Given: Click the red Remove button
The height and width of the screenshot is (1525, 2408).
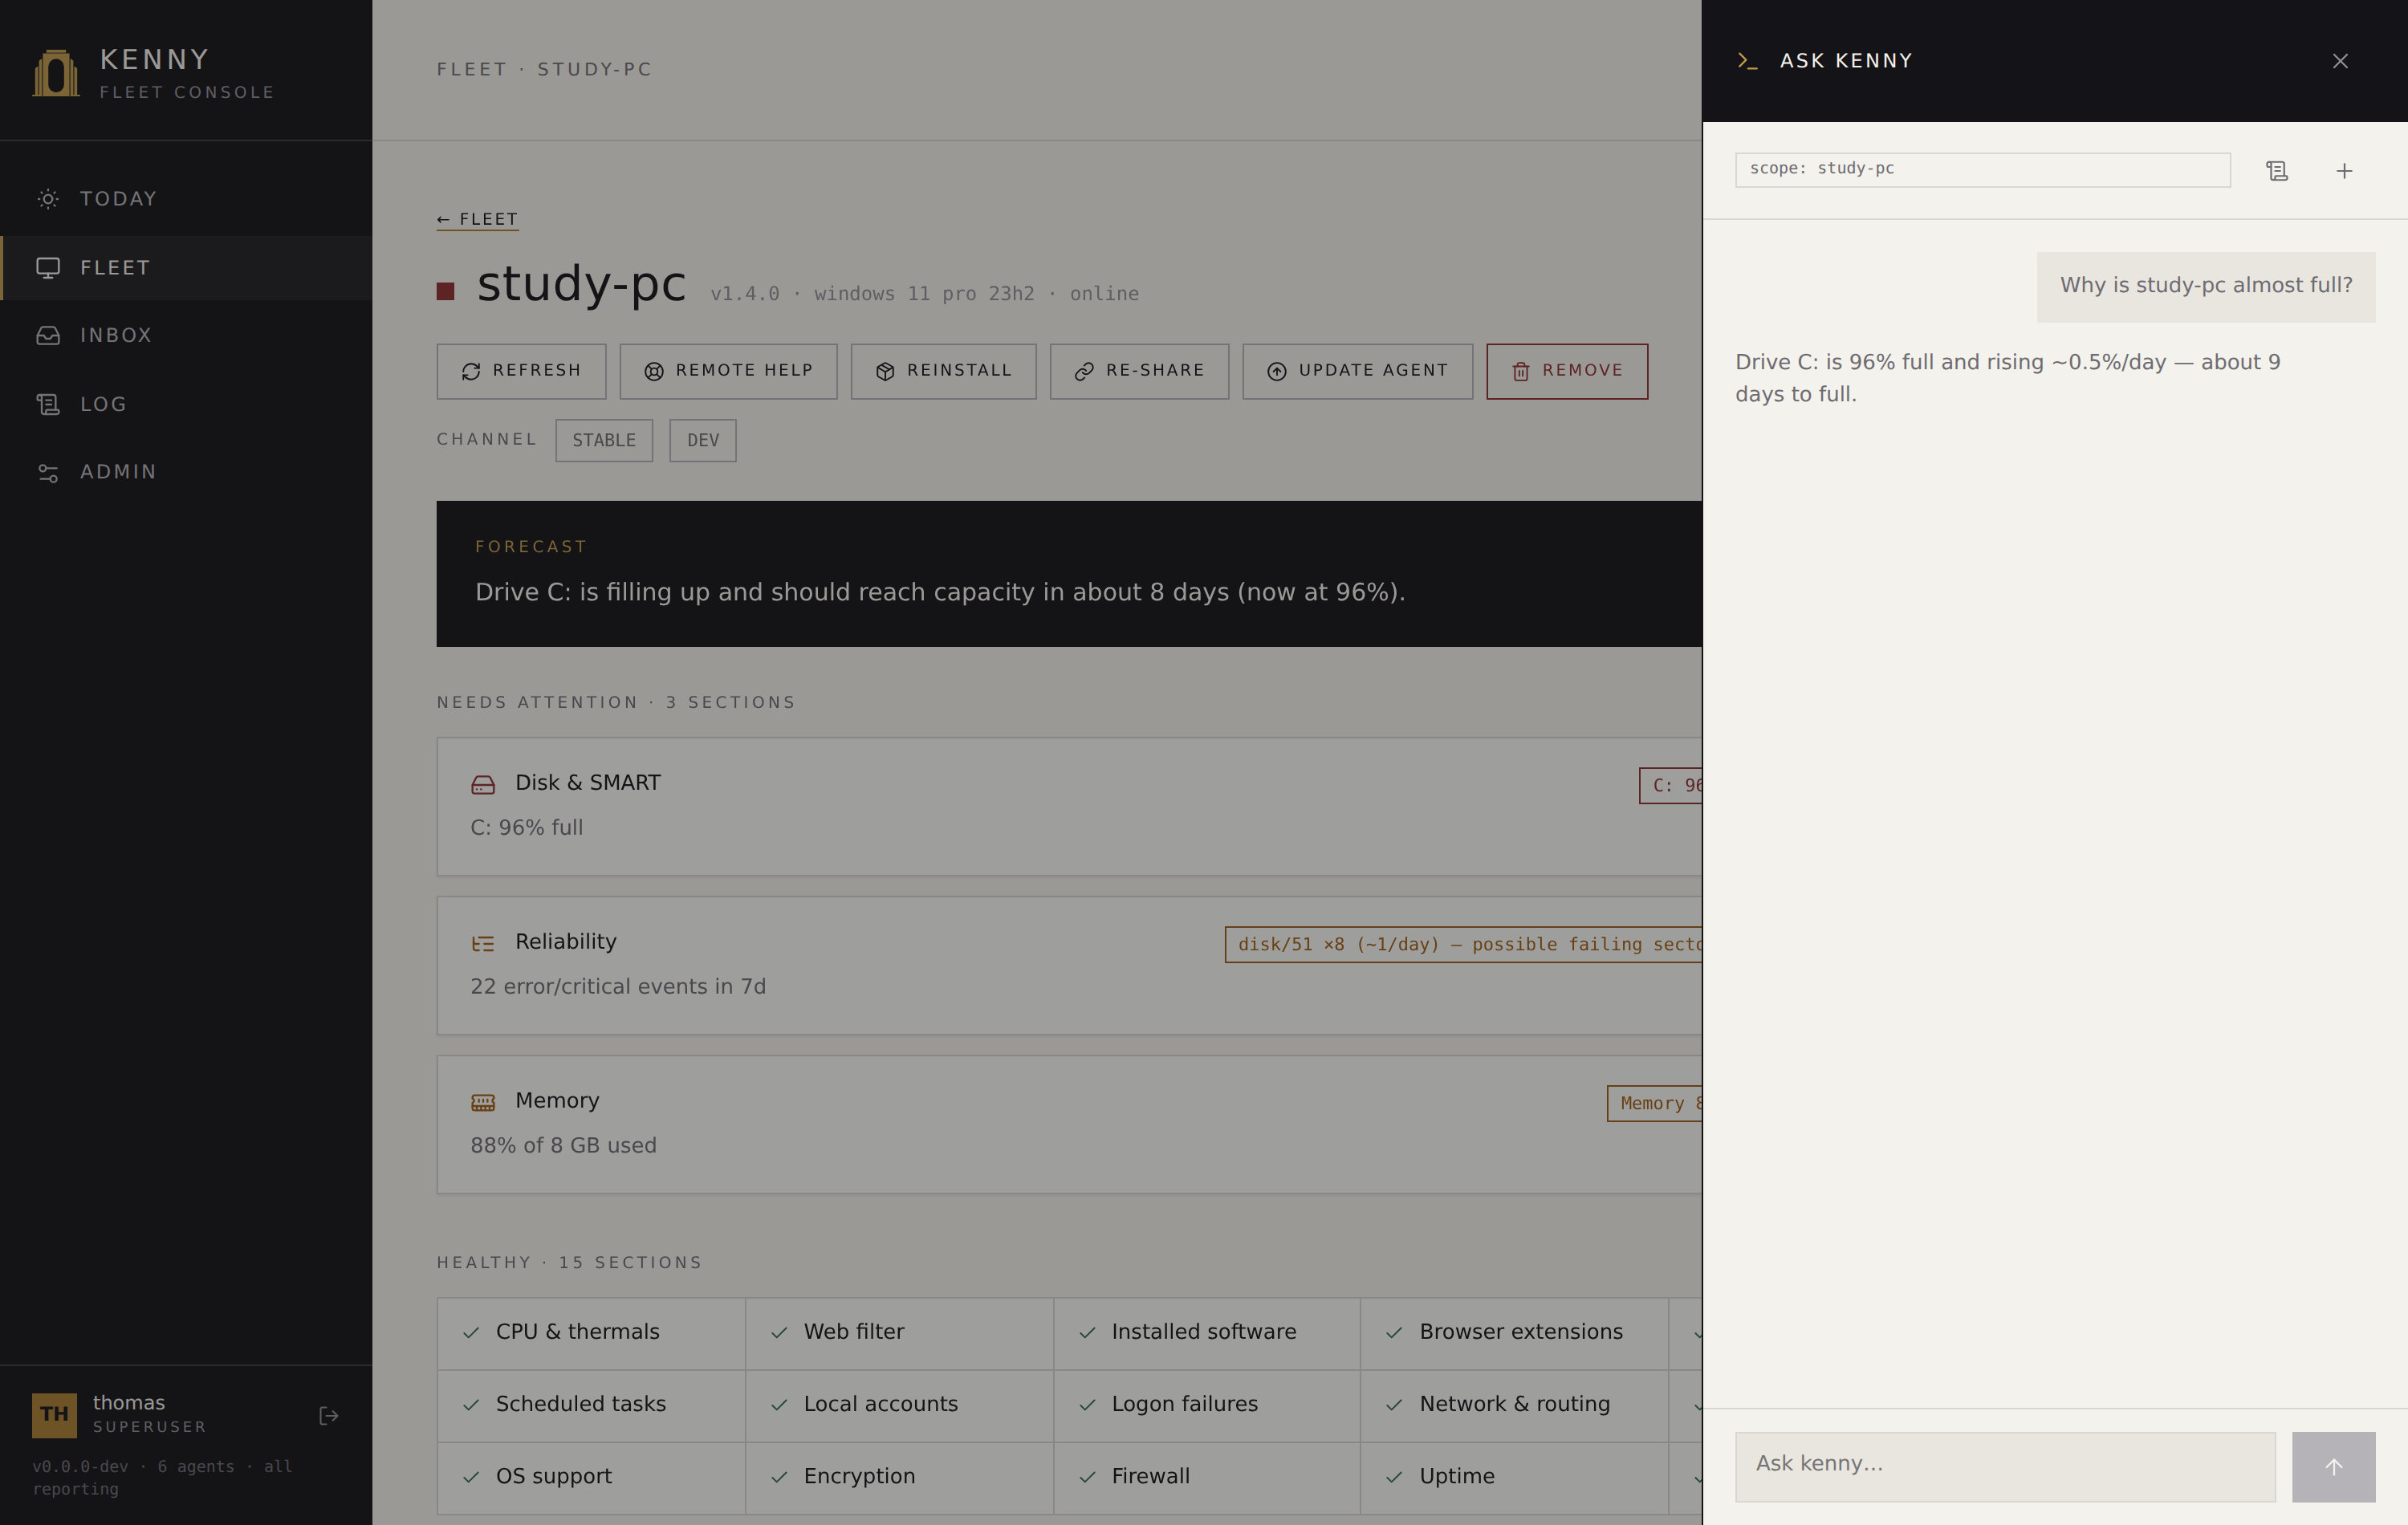Looking at the screenshot, I should coord(1567,371).
